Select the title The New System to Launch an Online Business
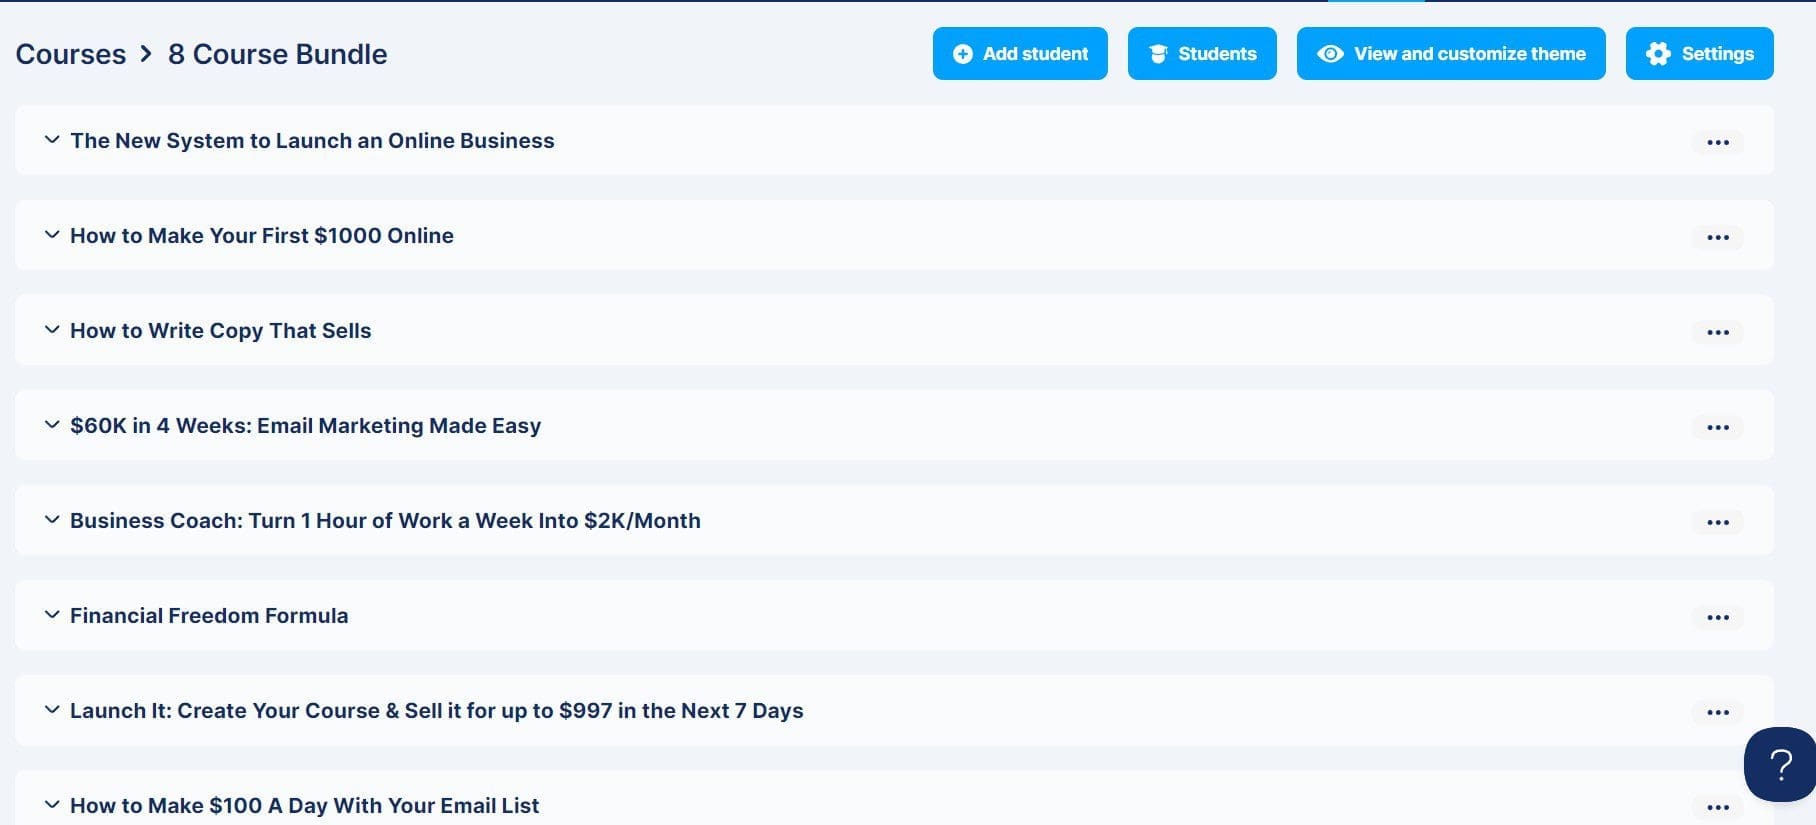Viewport: 1816px width, 825px height. click(312, 141)
